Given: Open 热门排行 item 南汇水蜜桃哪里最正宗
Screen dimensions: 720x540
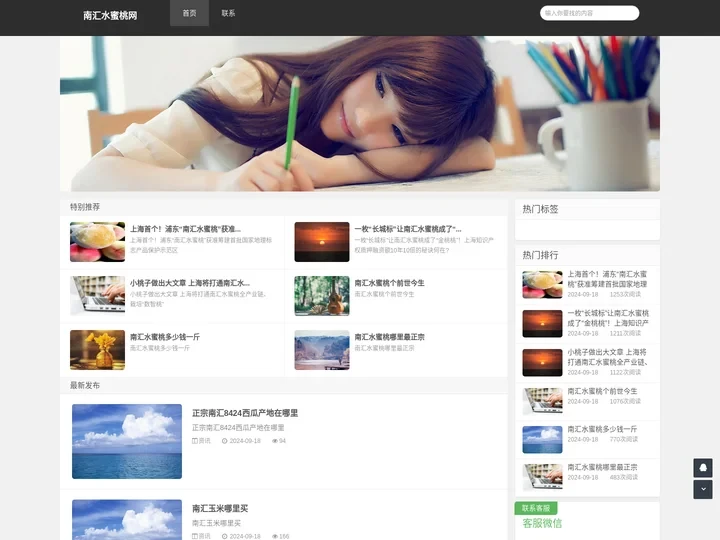Looking at the screenshot, I should (x=602, y=467).
